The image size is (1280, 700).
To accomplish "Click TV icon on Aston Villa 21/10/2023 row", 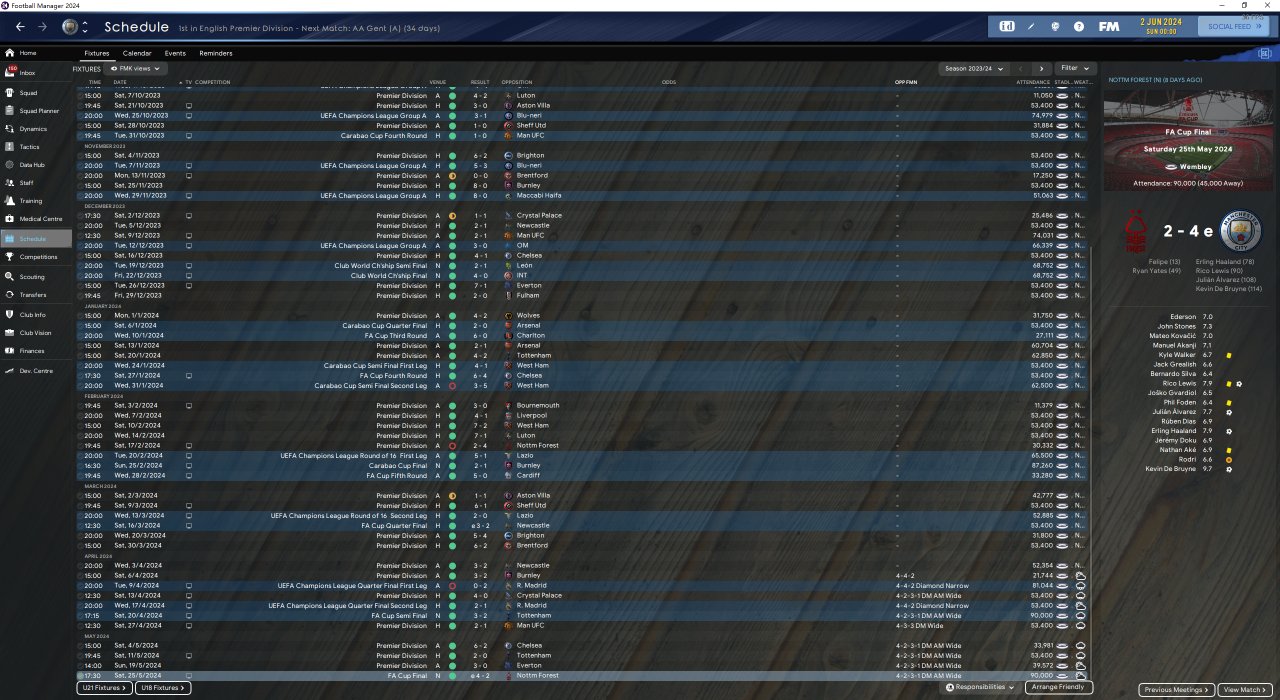I will [x=189, y=106].
